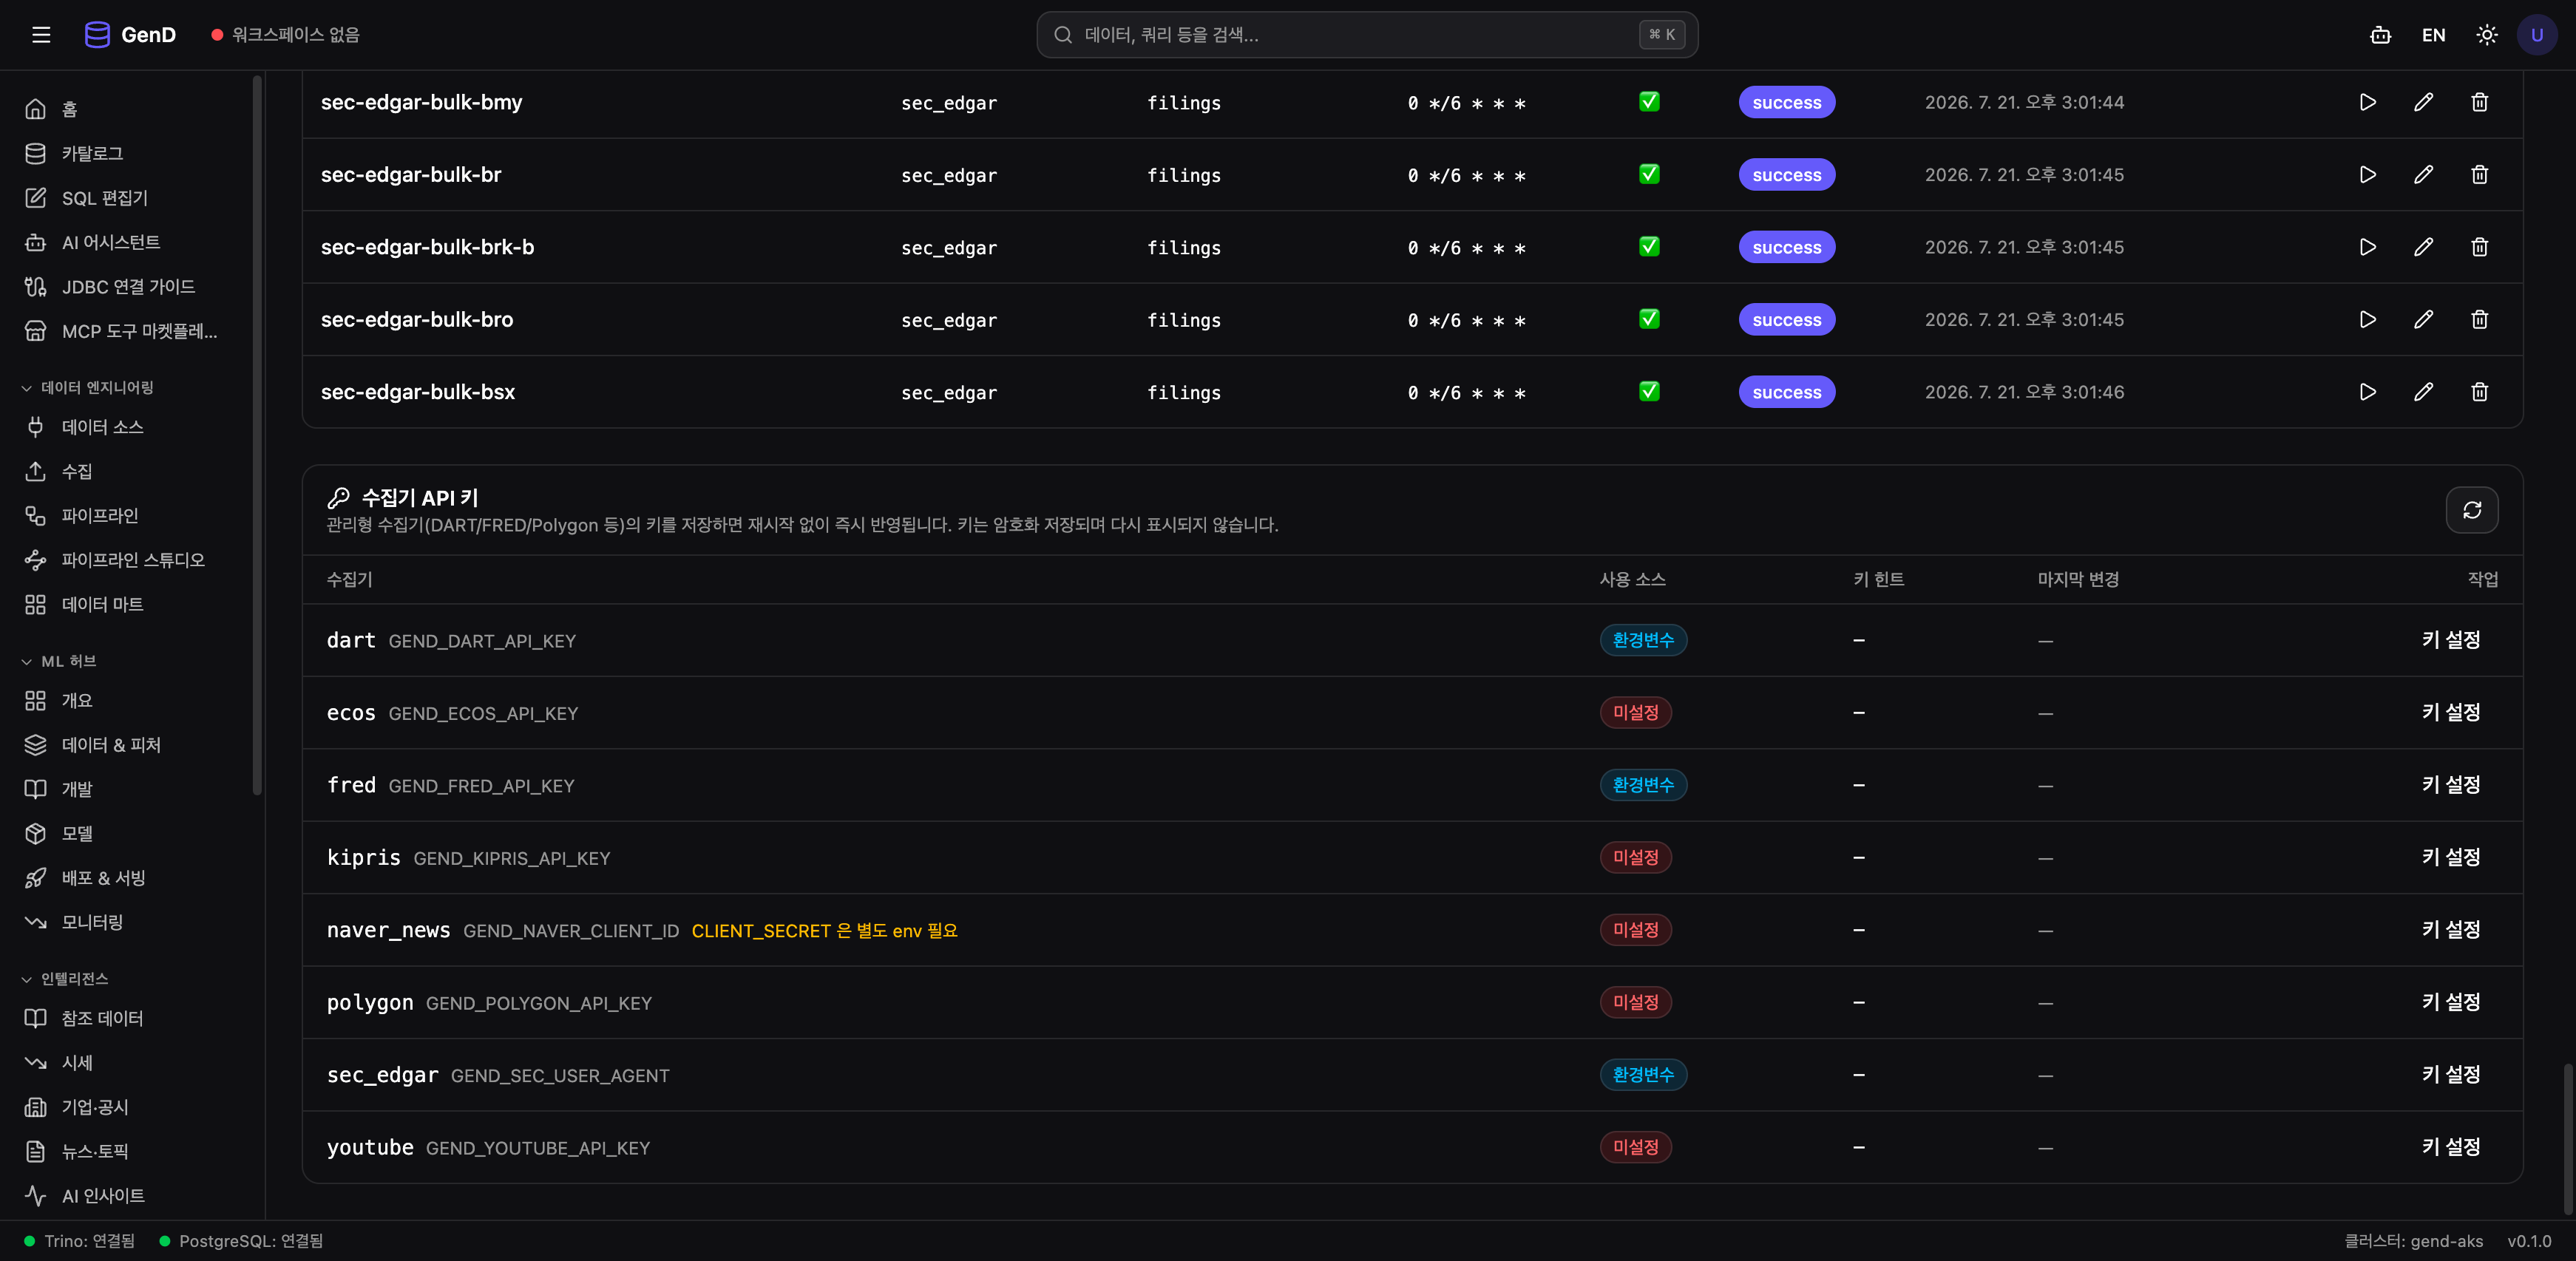Viewport: 2576px width, 1261px height.
Task: Edit the sec-edgar-bulk-bro job
Action: click(2423, 320)
